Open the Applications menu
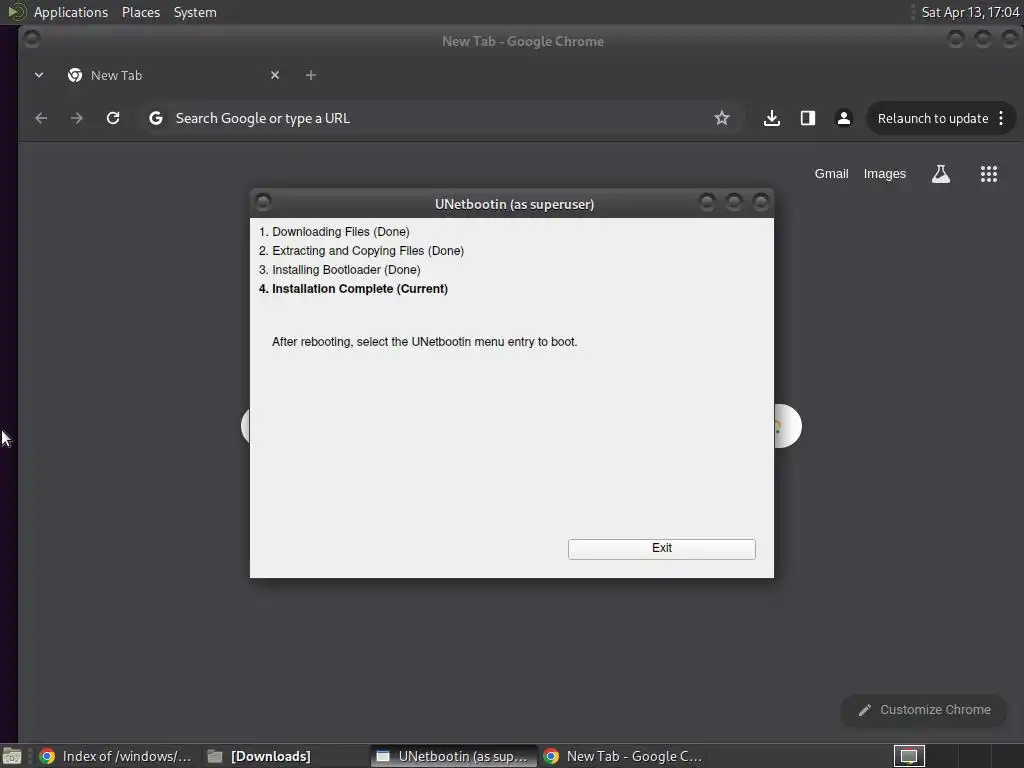 pos(71,12)
